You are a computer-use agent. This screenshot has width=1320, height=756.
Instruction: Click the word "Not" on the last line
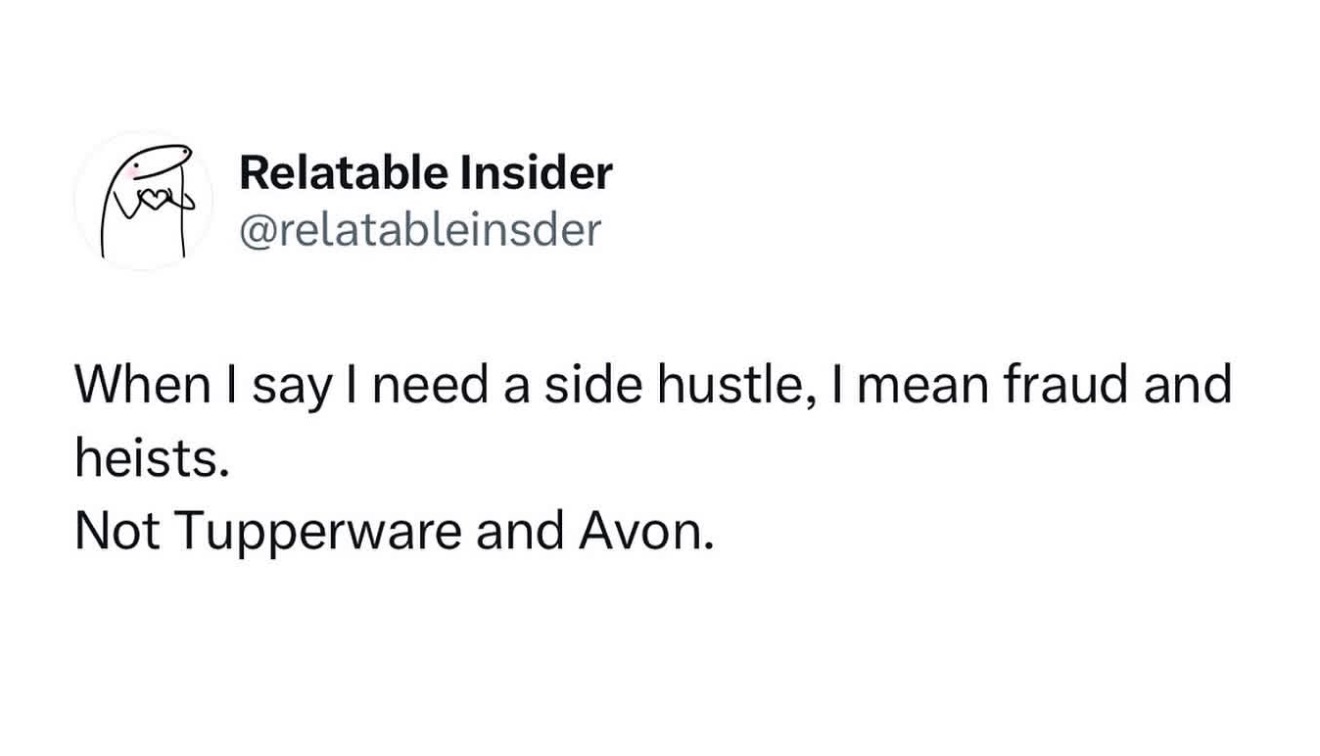pyautogui.click(x=116, y=533)
